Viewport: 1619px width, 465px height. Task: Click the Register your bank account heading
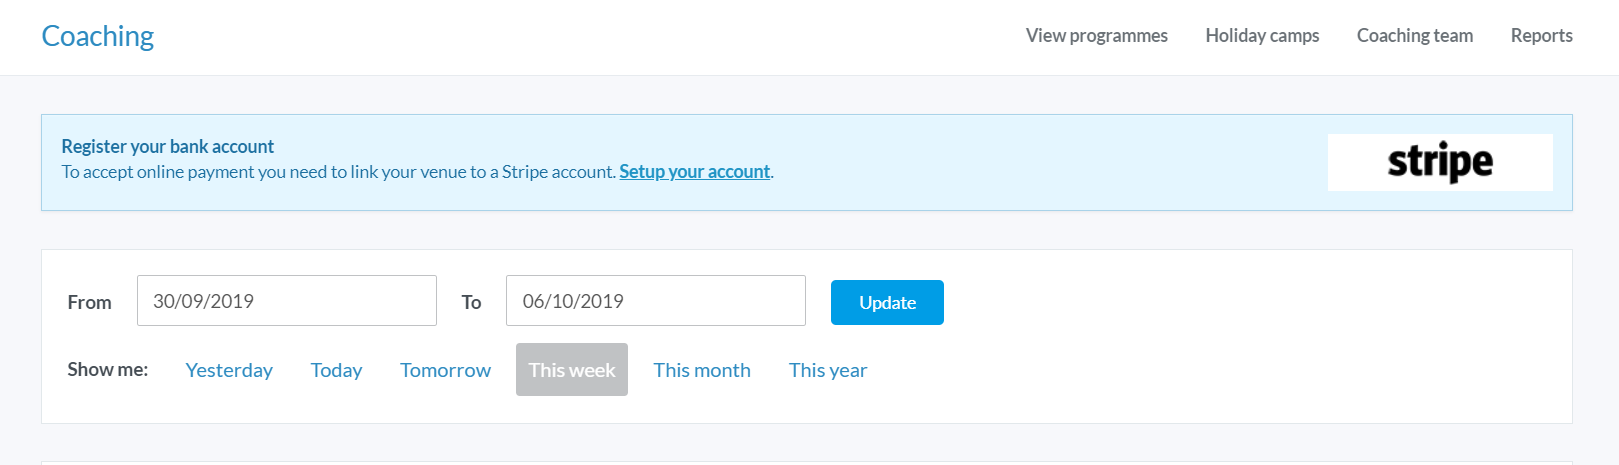pos(167,146)
